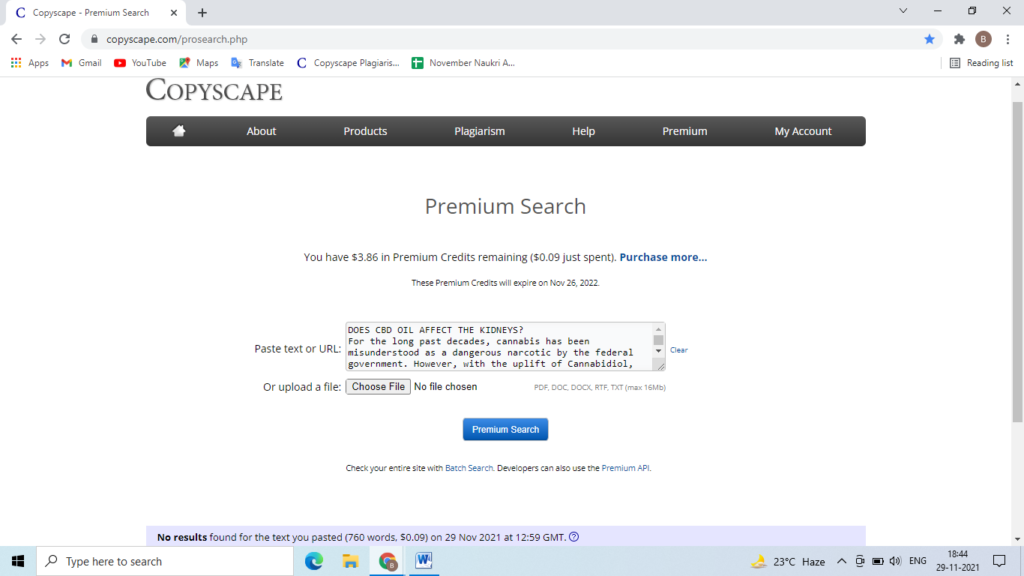The image size is (1024, 576).
Task: Click the blue Premium Search button
Action: click(x=505, y=429)
